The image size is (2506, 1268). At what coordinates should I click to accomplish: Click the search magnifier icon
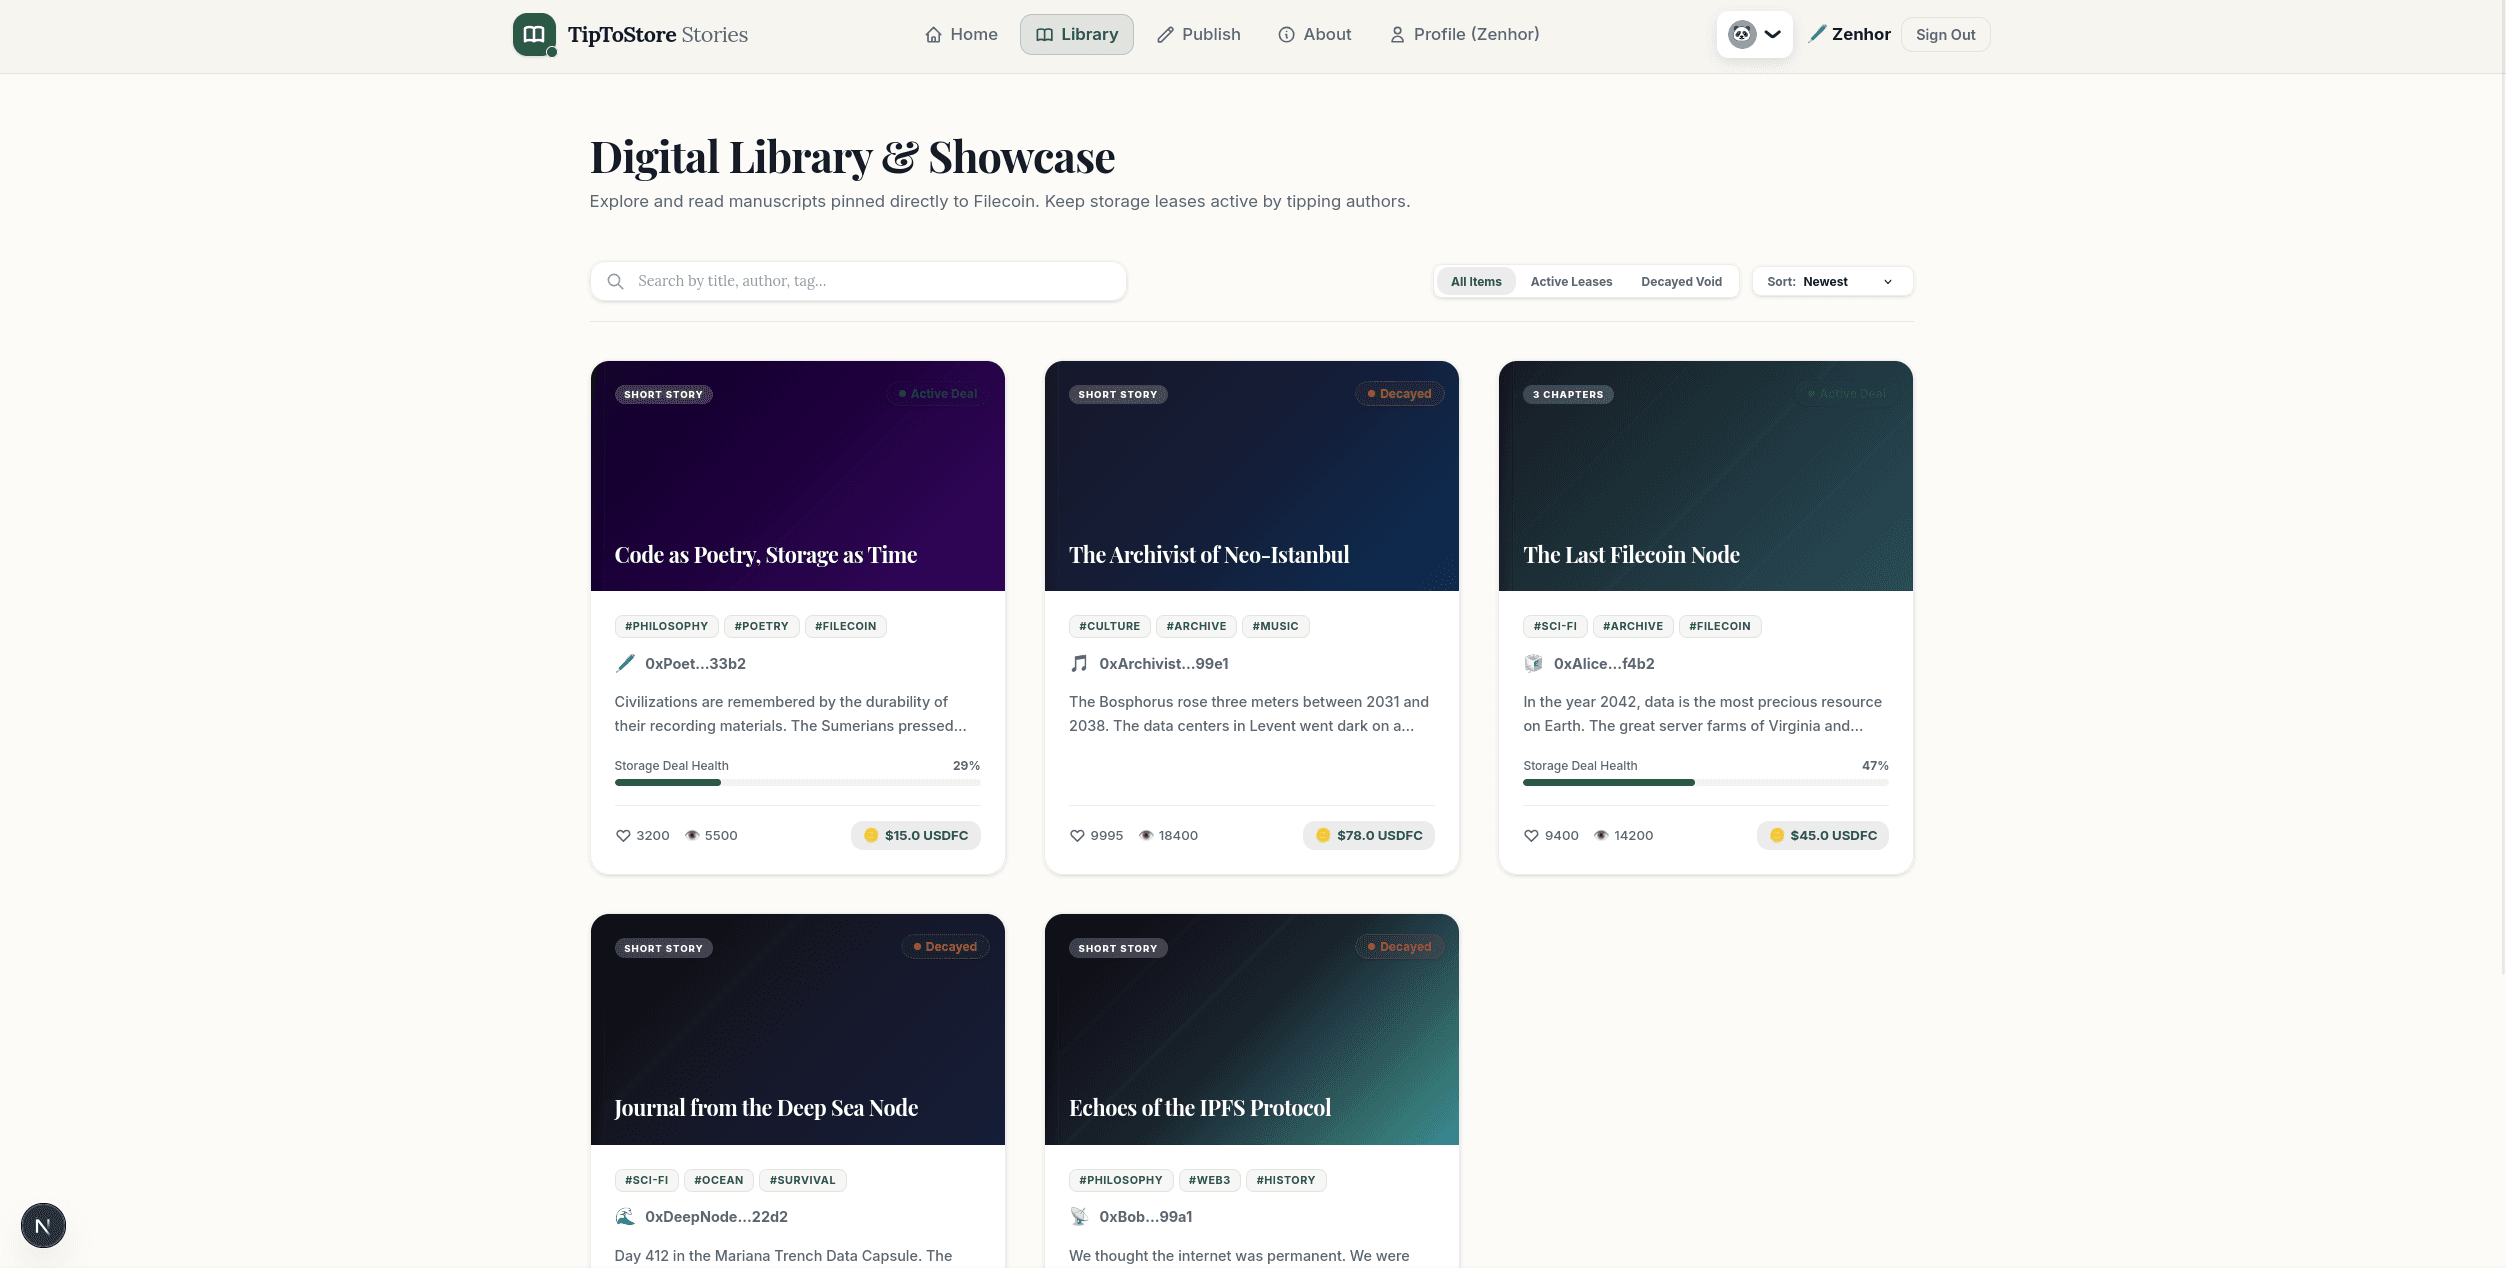615,281
